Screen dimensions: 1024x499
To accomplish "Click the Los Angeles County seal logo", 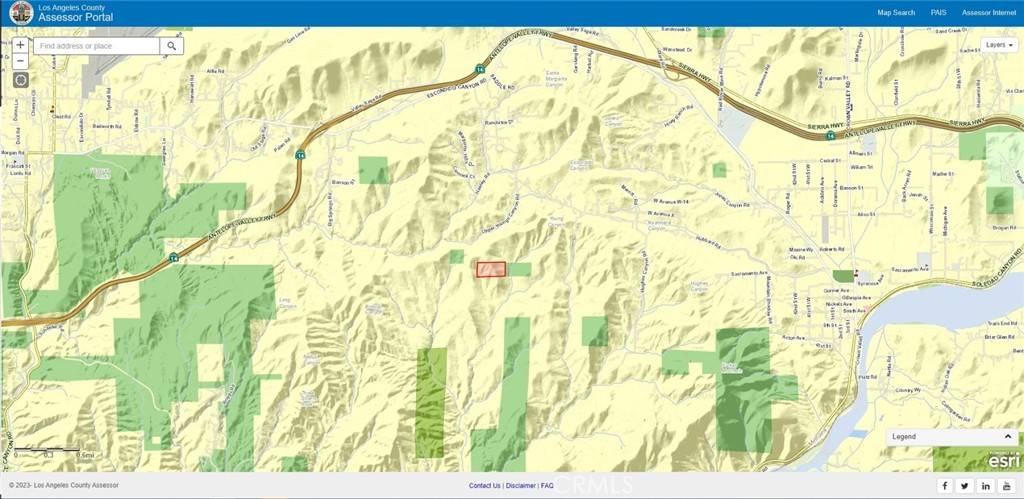I will click(x=21, y=13).
